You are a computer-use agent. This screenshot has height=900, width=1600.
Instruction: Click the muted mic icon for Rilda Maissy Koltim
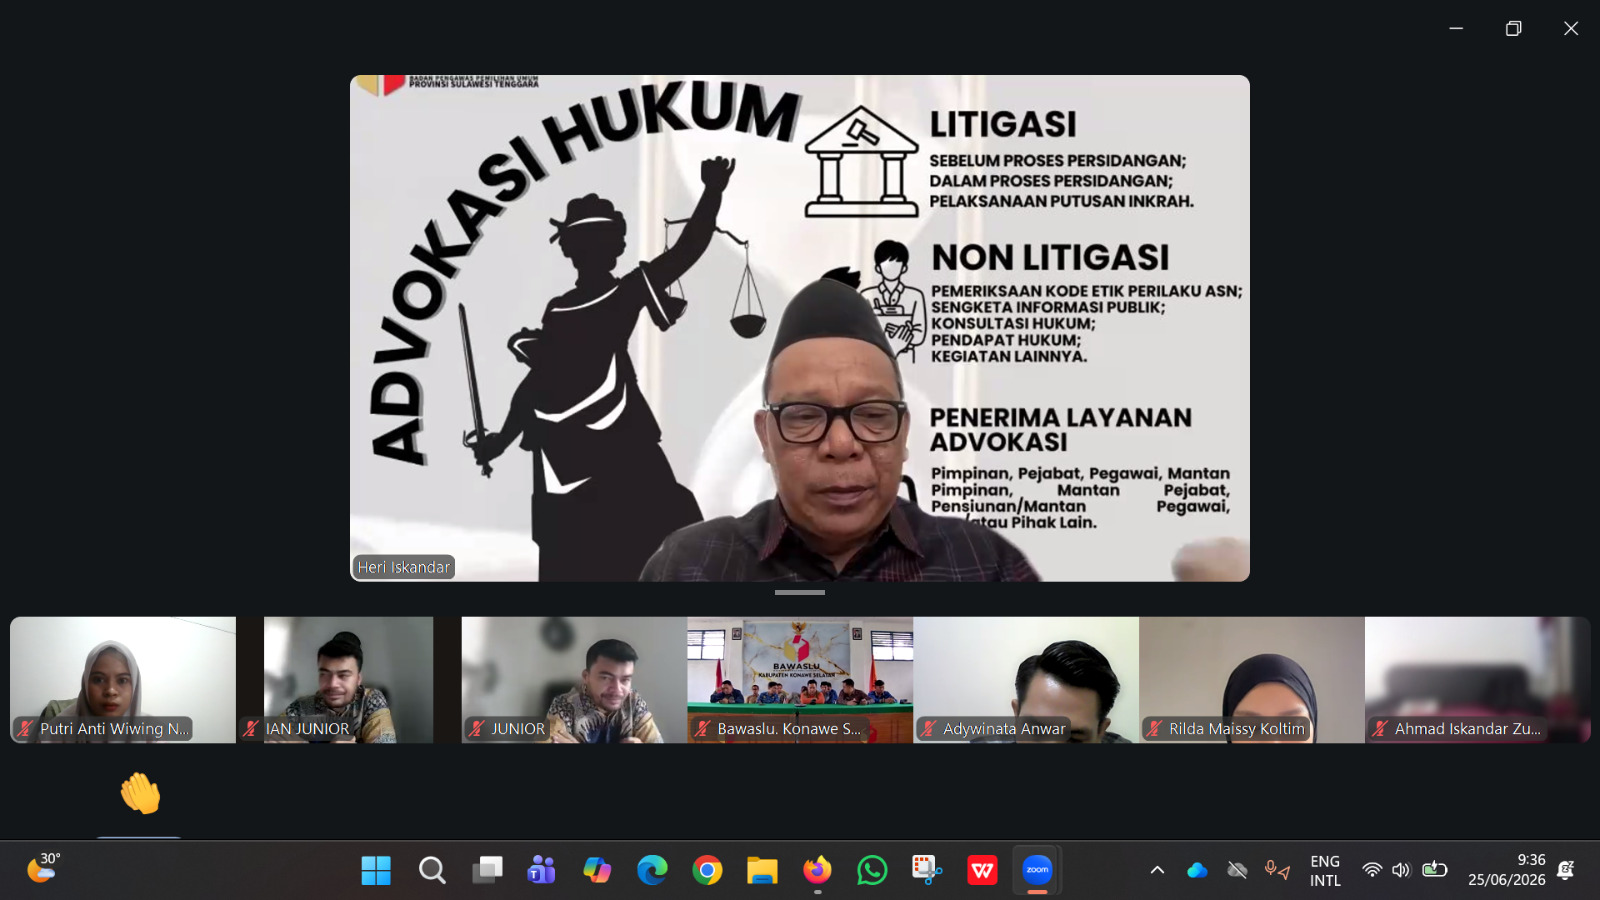[x=1155, y=729]
